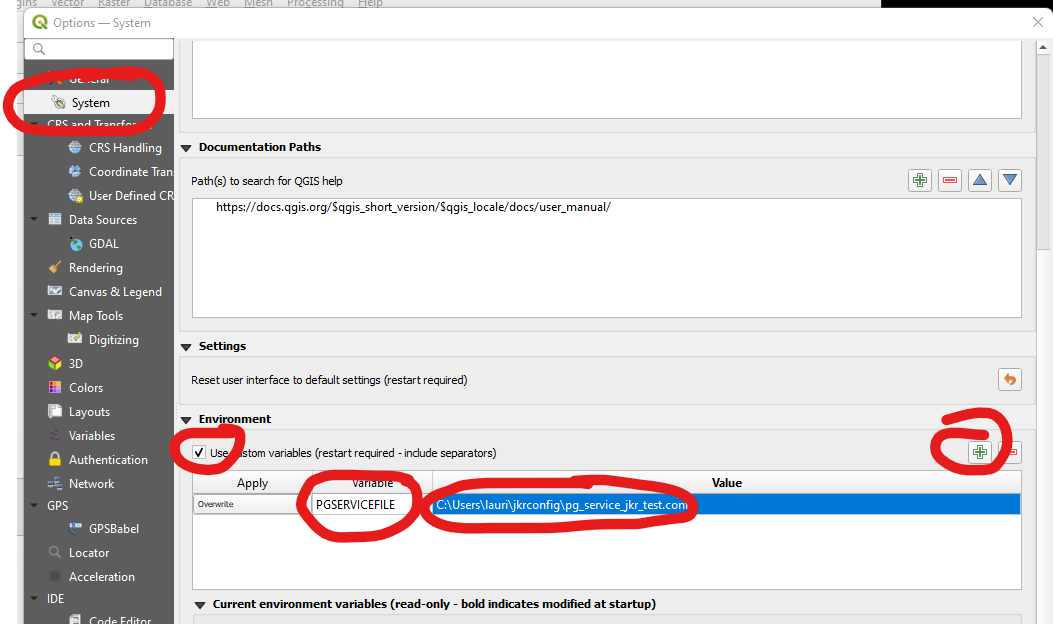Click the Network icon
Image resolution: width=1053 pixels, height=624 pixels.
[x=55, y=484]
